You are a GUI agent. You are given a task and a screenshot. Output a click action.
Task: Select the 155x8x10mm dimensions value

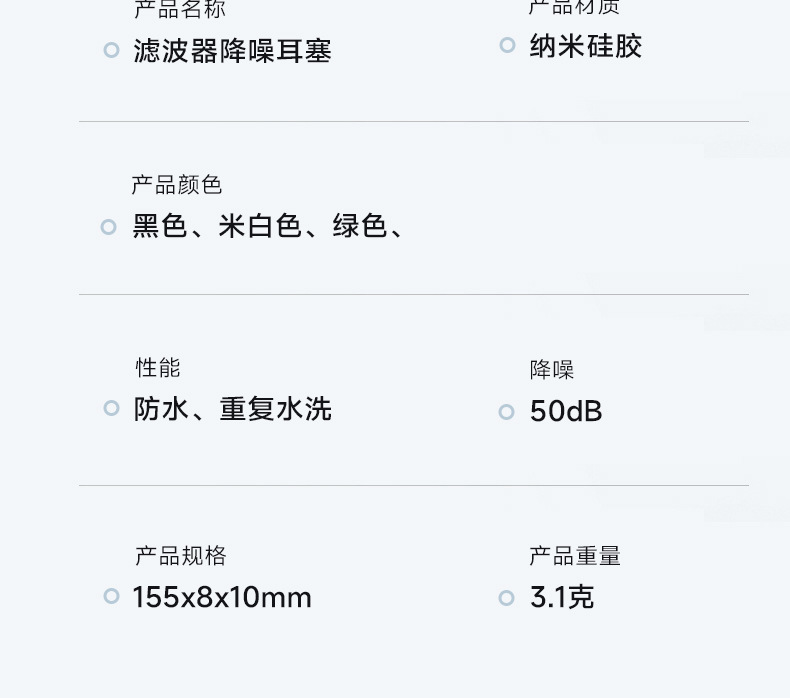coord(222,598)
